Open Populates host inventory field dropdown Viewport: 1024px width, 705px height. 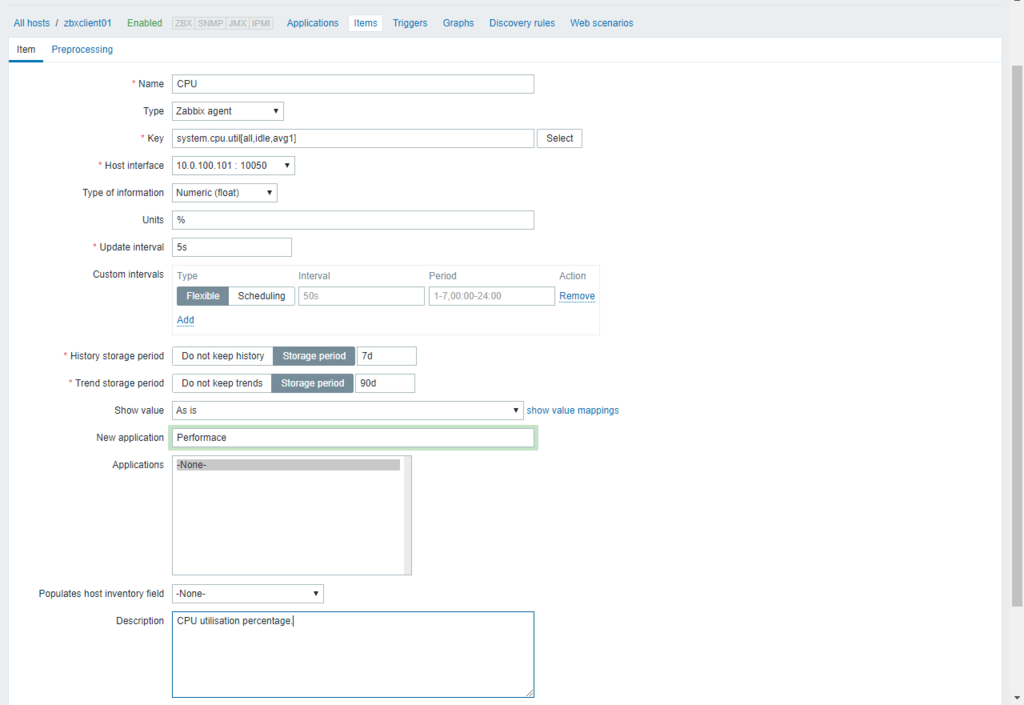tap(248, 593)
